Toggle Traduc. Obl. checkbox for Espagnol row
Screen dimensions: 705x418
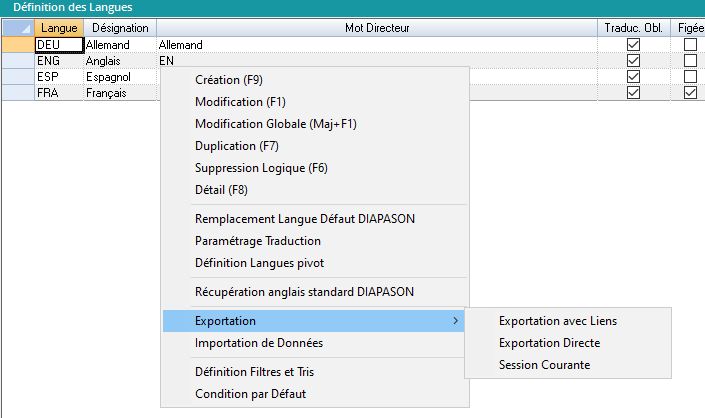[632, 77]
